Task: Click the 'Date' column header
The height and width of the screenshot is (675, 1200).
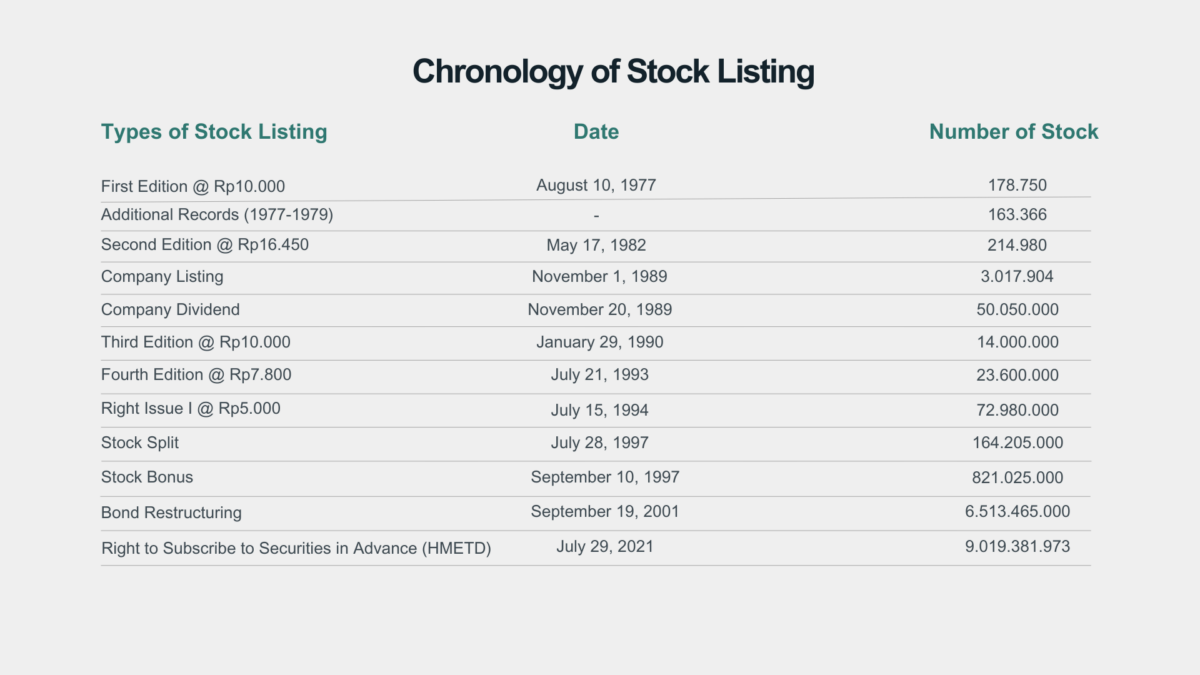Action: point(596,132)
